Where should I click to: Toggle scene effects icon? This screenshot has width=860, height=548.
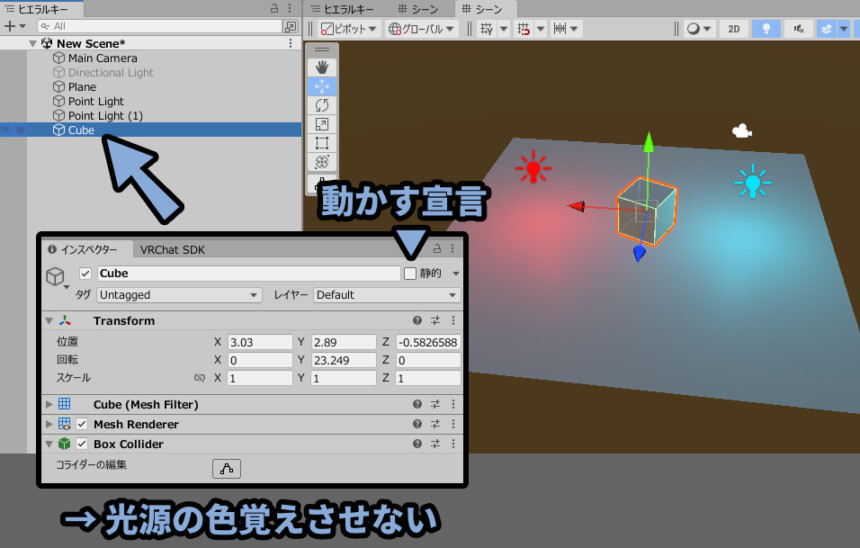click(827, 29)
